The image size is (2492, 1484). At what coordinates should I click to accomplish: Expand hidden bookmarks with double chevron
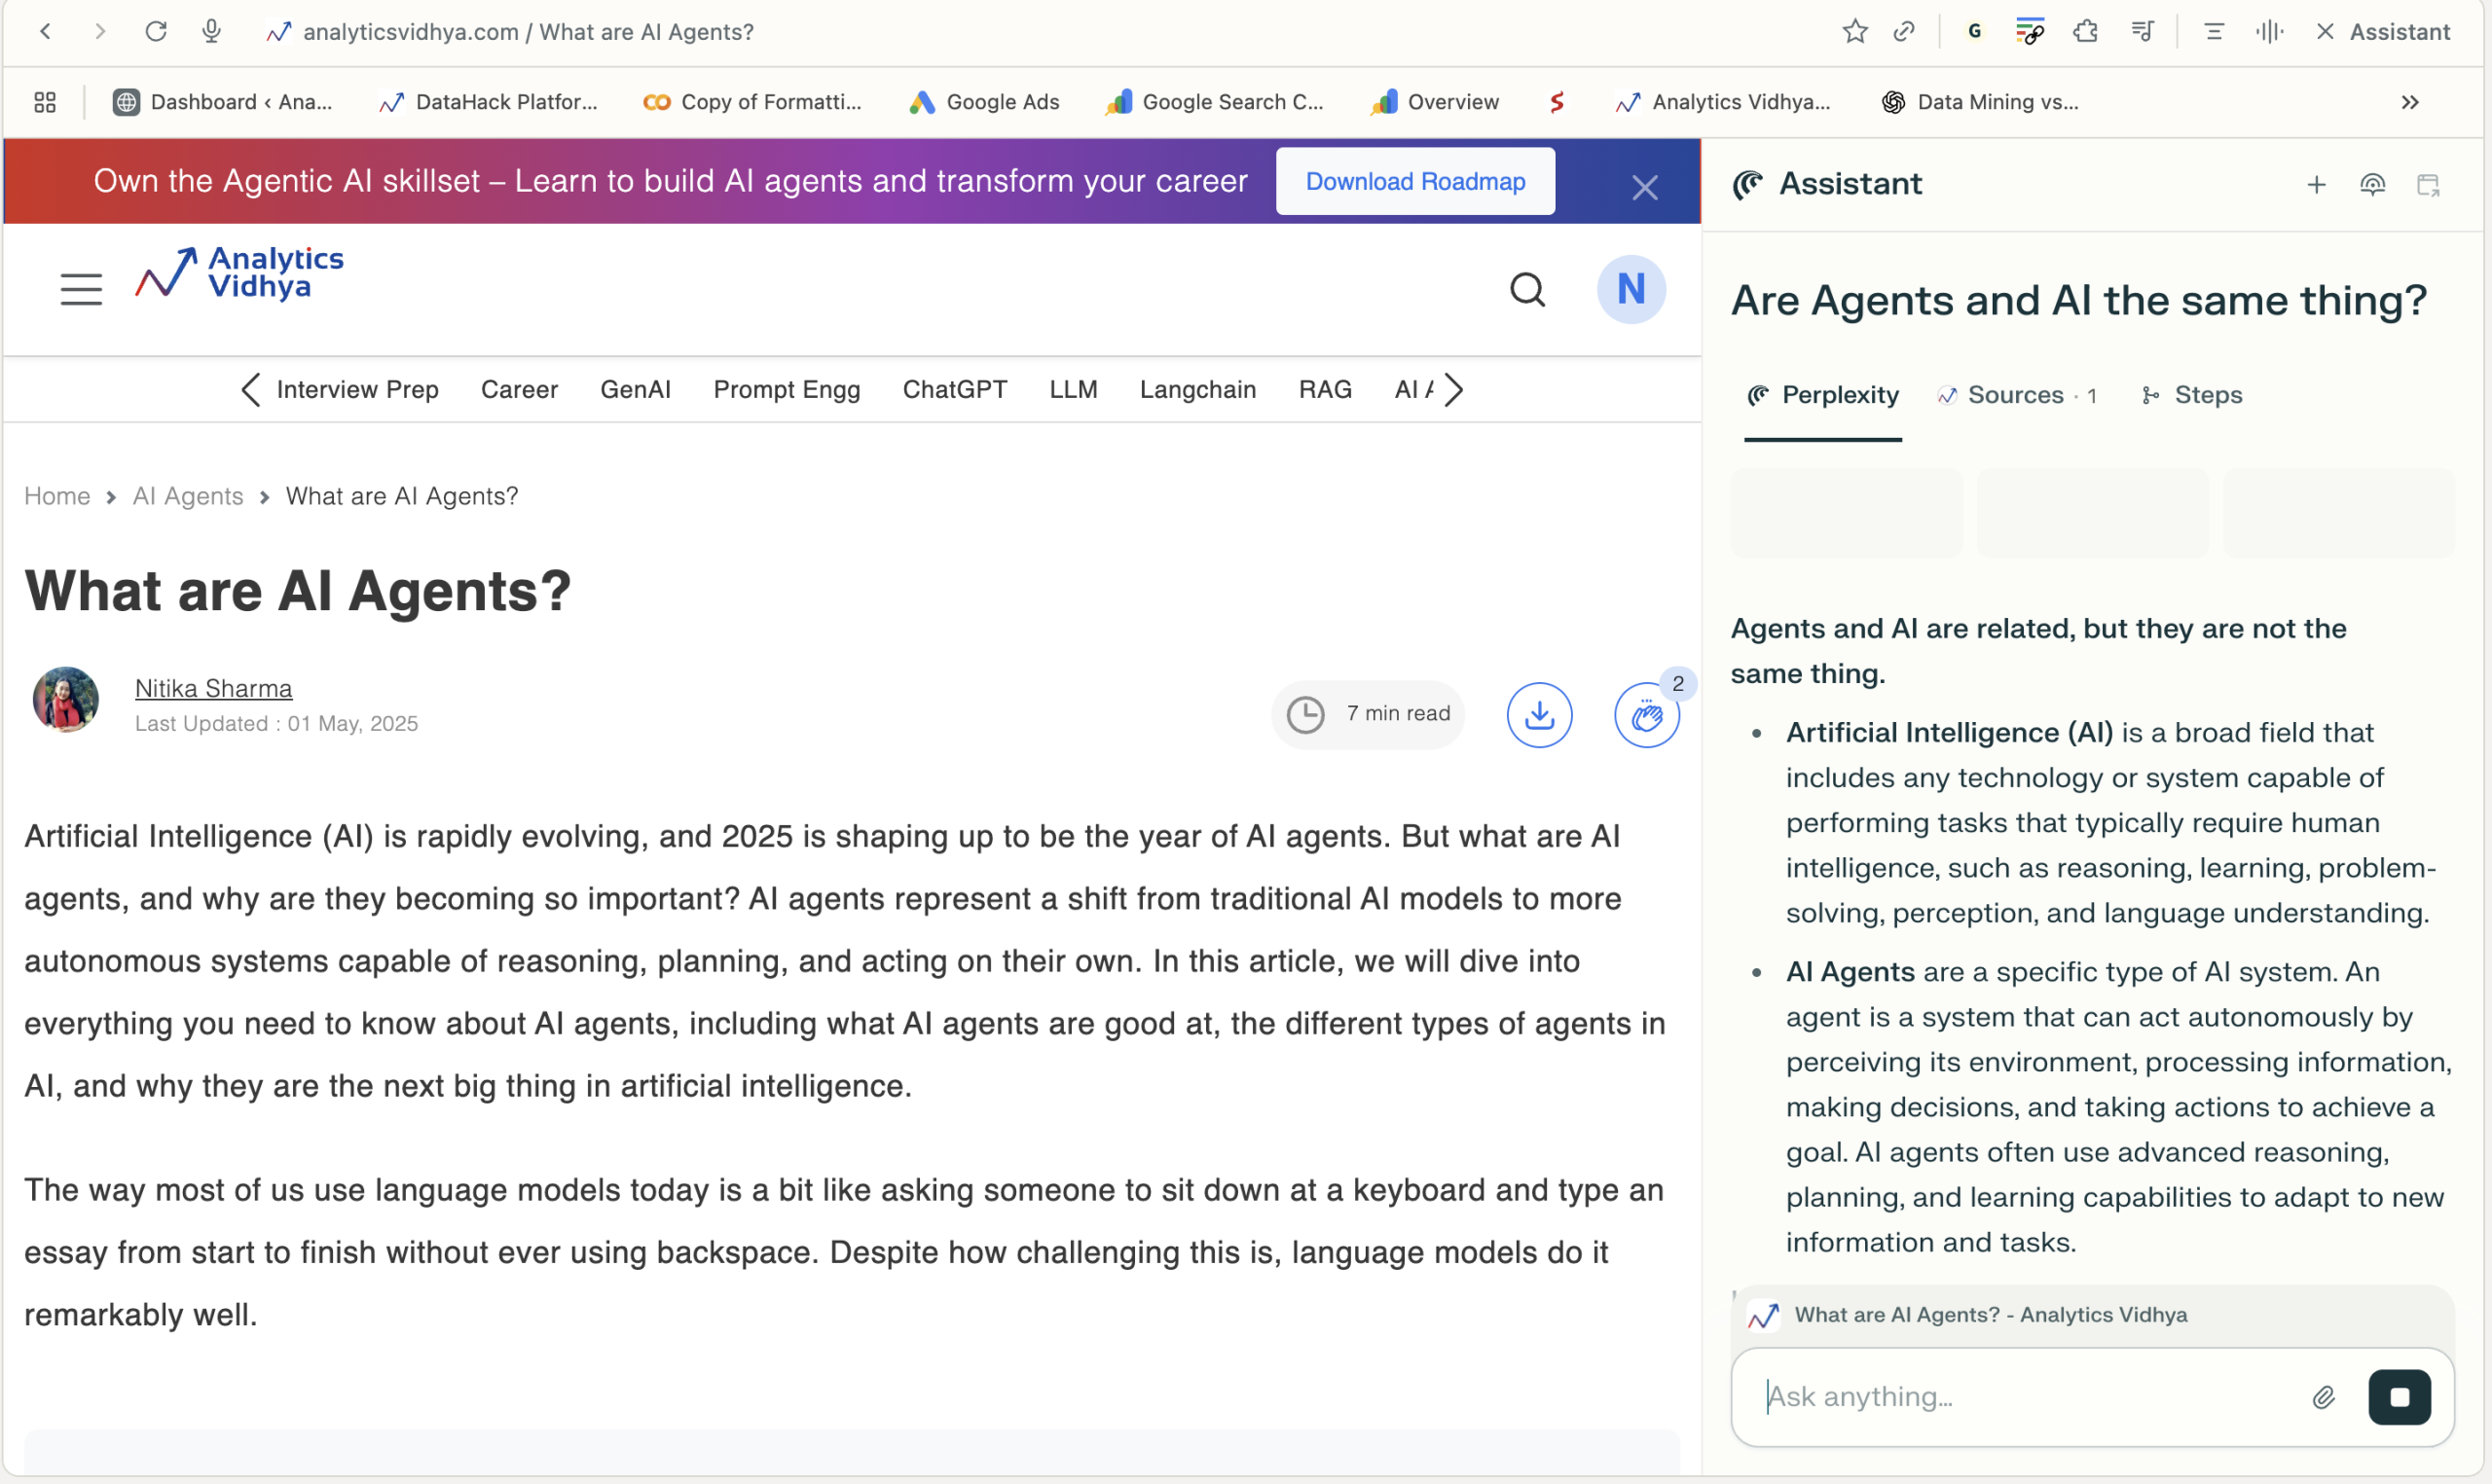point(2409,102)
